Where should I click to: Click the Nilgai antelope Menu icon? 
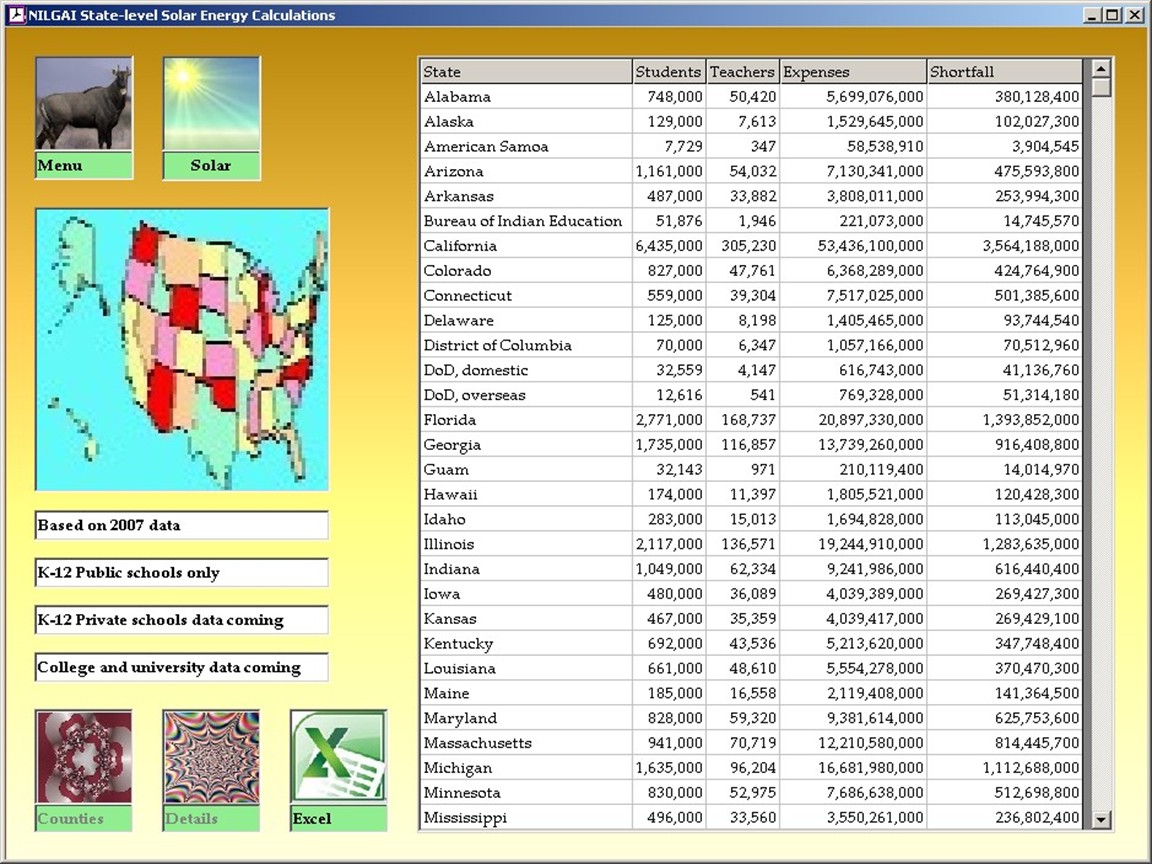pyautogui.click(x=84, y=104)
